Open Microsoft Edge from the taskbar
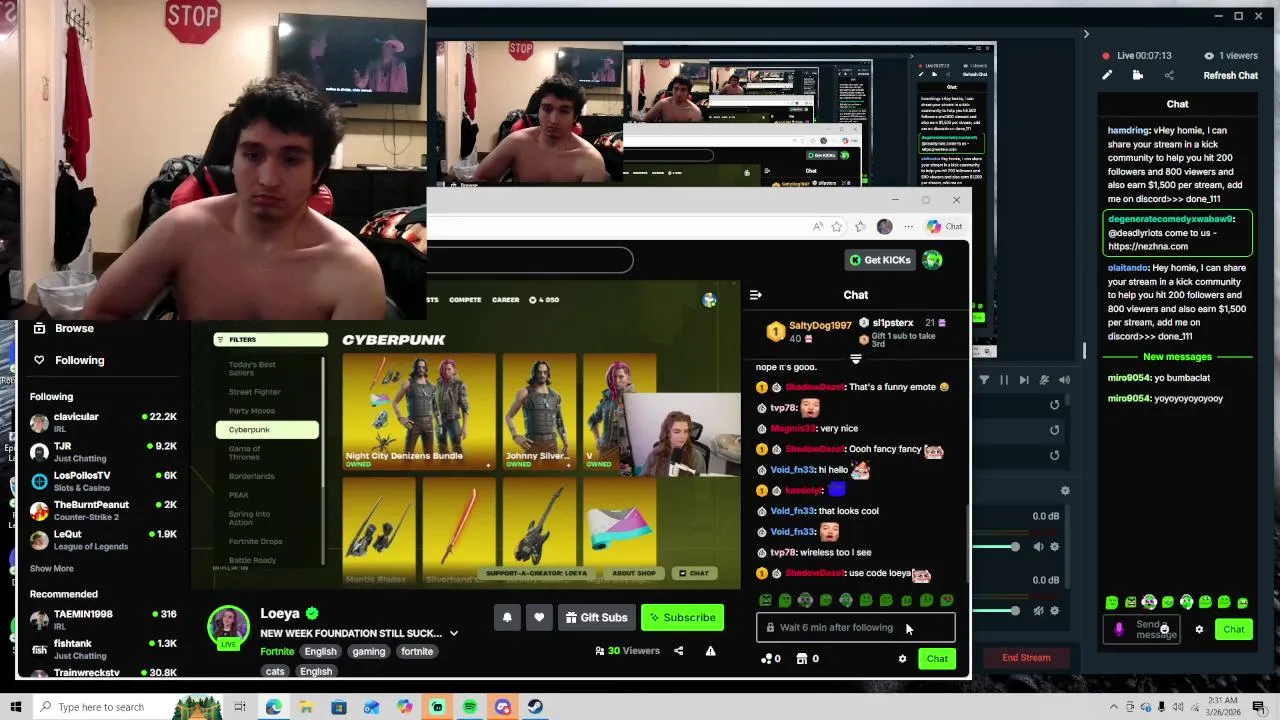This screenshot has width=1280, height=720. pyautogui.click(x=273, y=707)
